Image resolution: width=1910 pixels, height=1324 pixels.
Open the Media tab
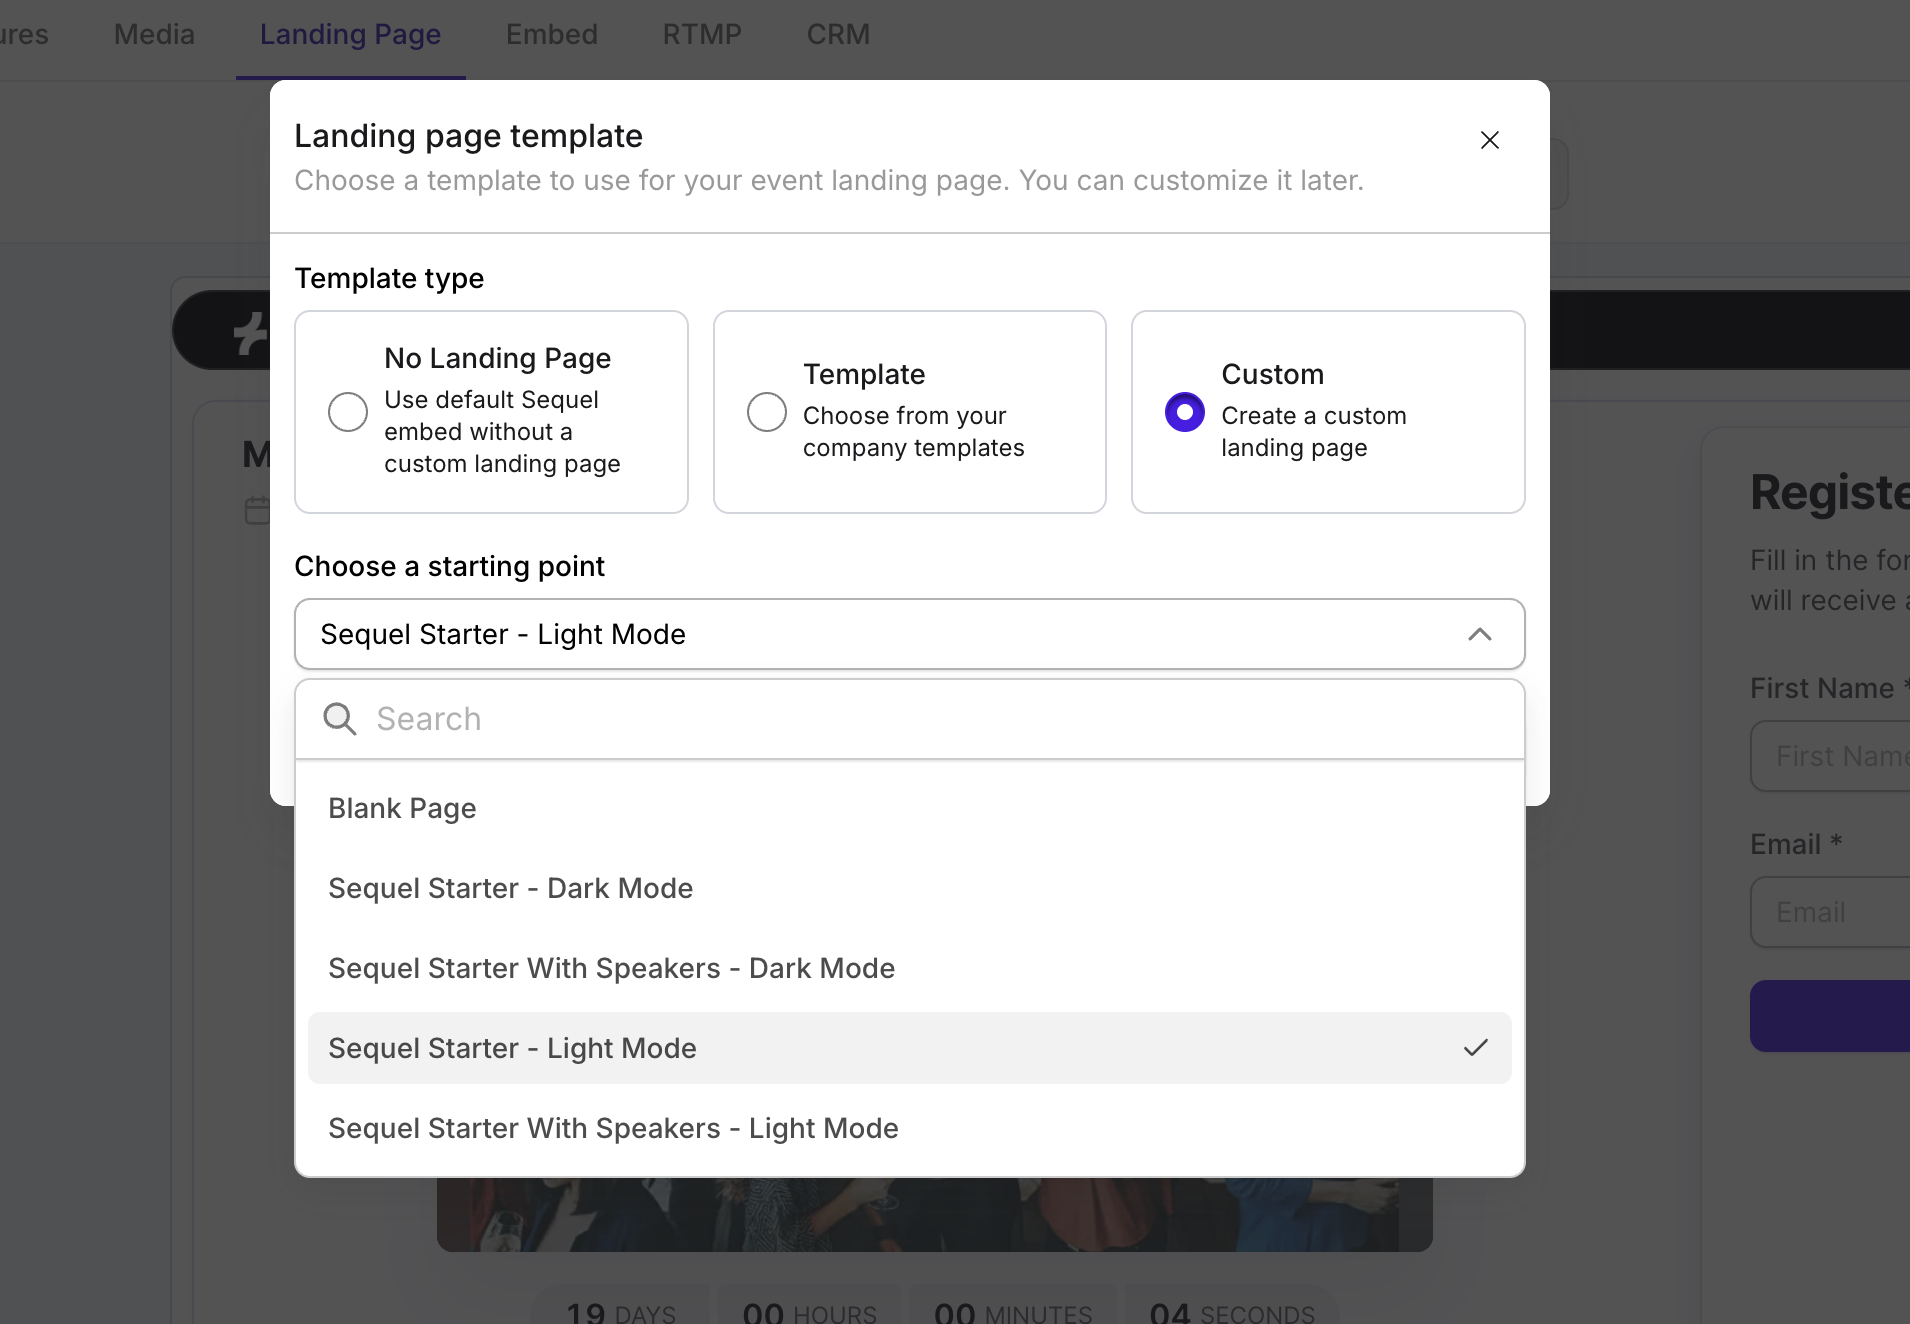[x=154, y=34]
